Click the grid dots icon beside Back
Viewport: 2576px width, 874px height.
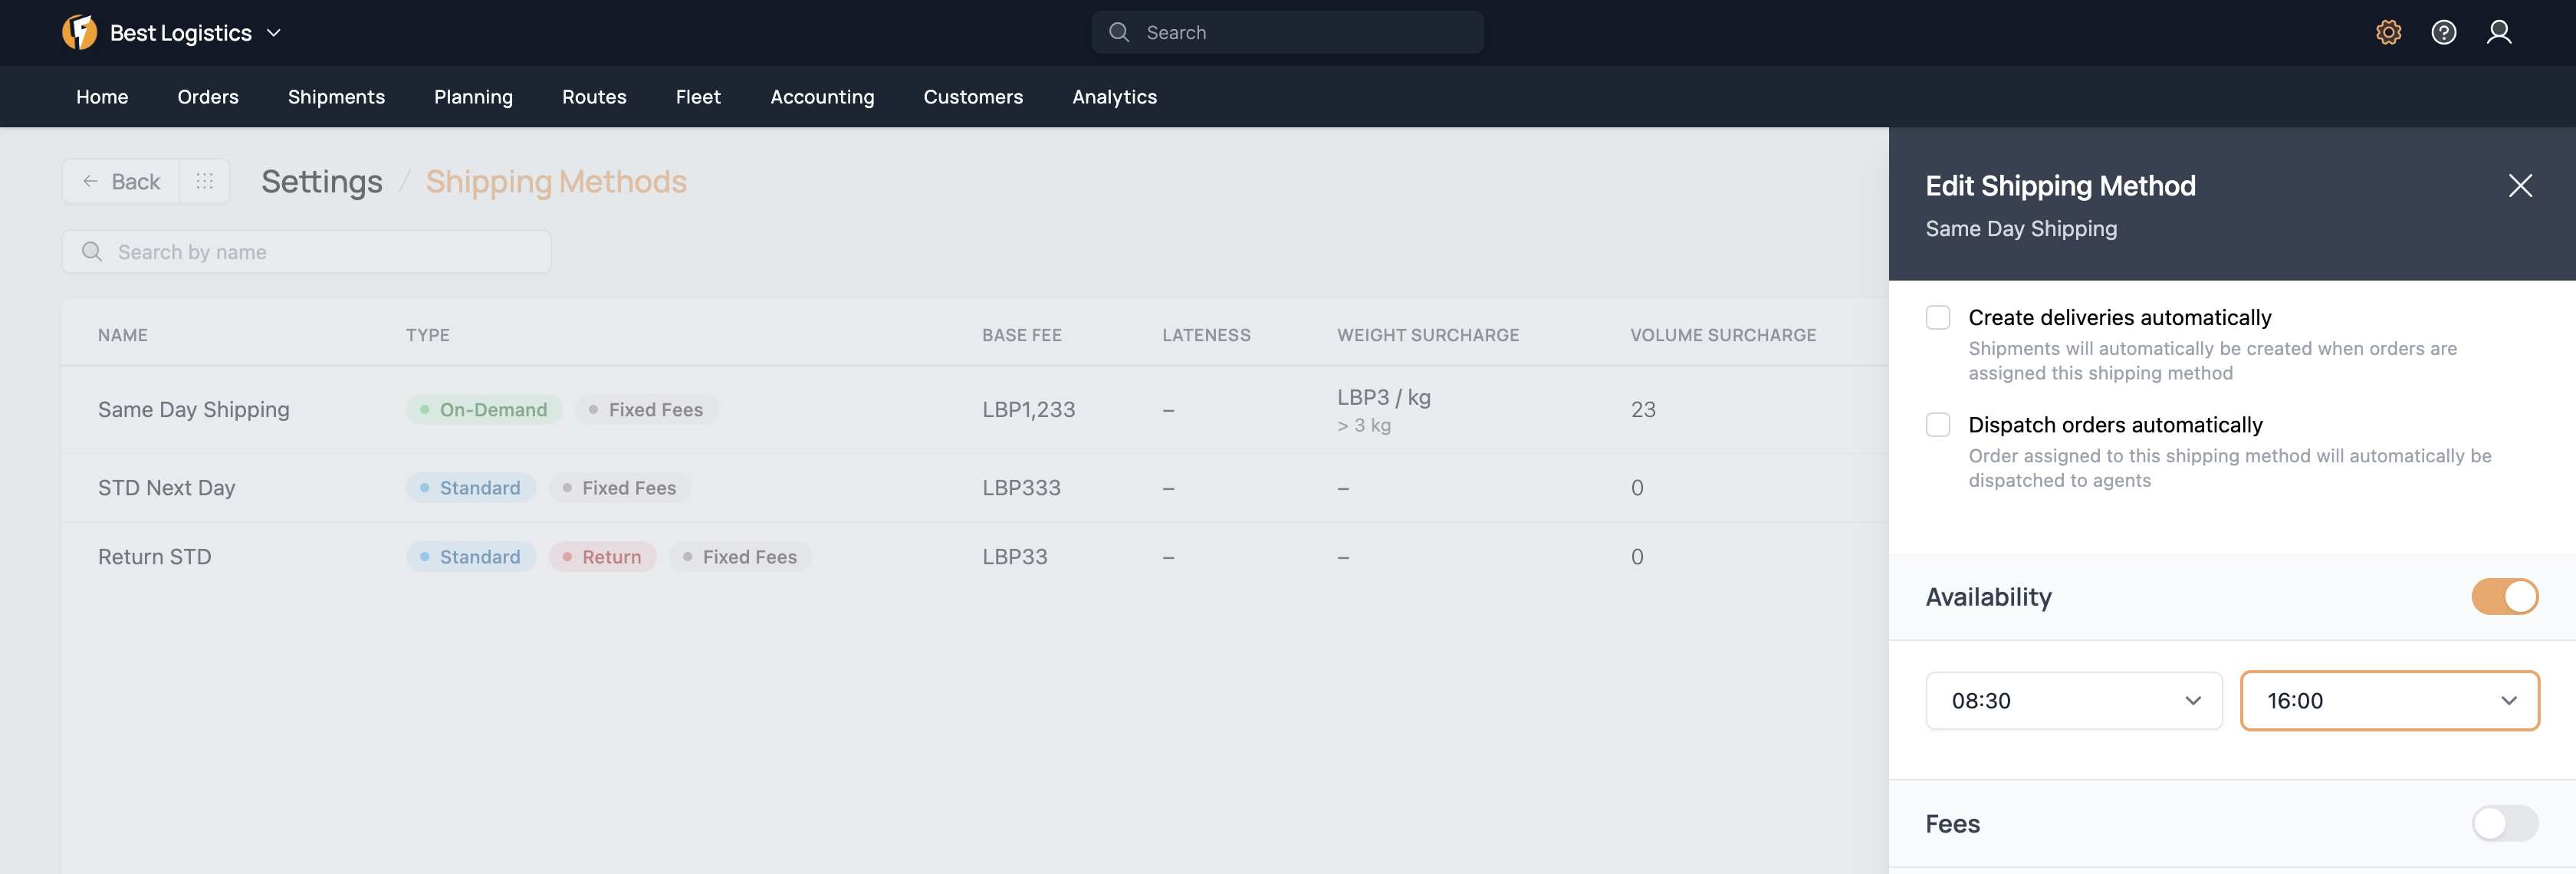(x=205, y=181)
